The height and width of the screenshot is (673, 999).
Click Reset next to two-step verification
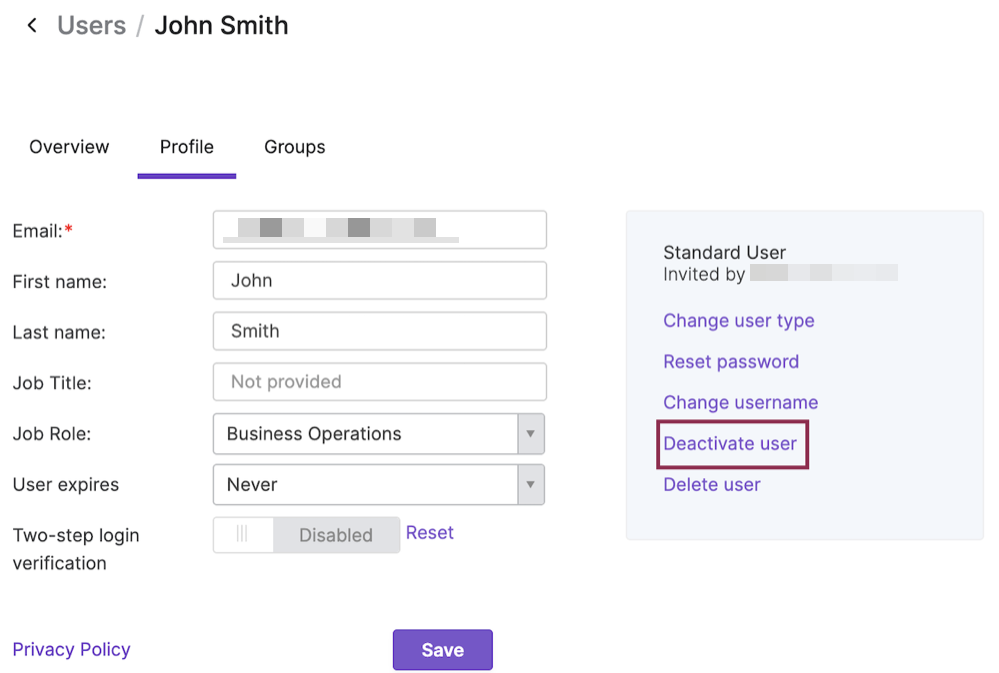tap(429, 532)
